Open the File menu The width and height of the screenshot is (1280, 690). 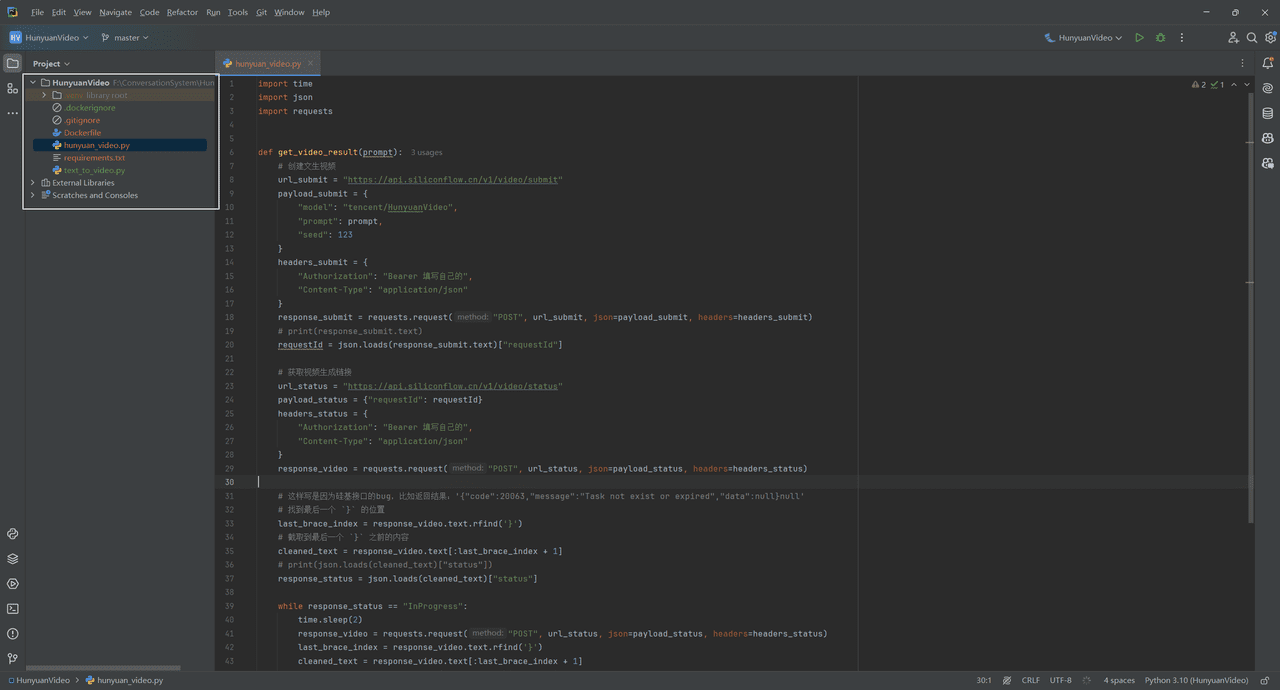(x=37, y=12)
